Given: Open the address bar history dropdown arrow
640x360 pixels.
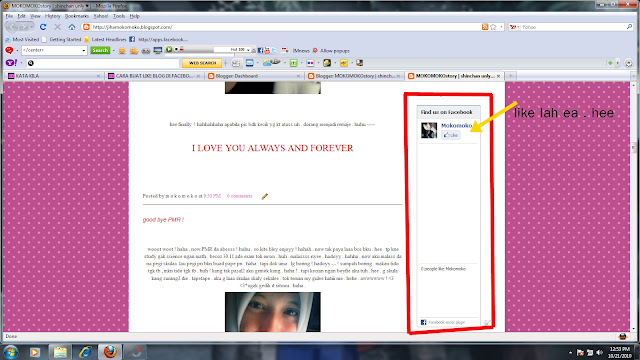Looking at the screenshot, I should [501, 27].
